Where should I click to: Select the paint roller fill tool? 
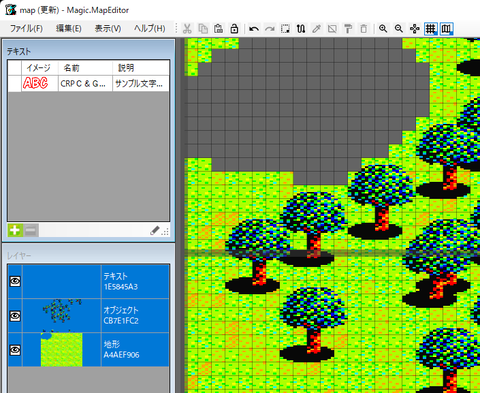click(348, 29)
